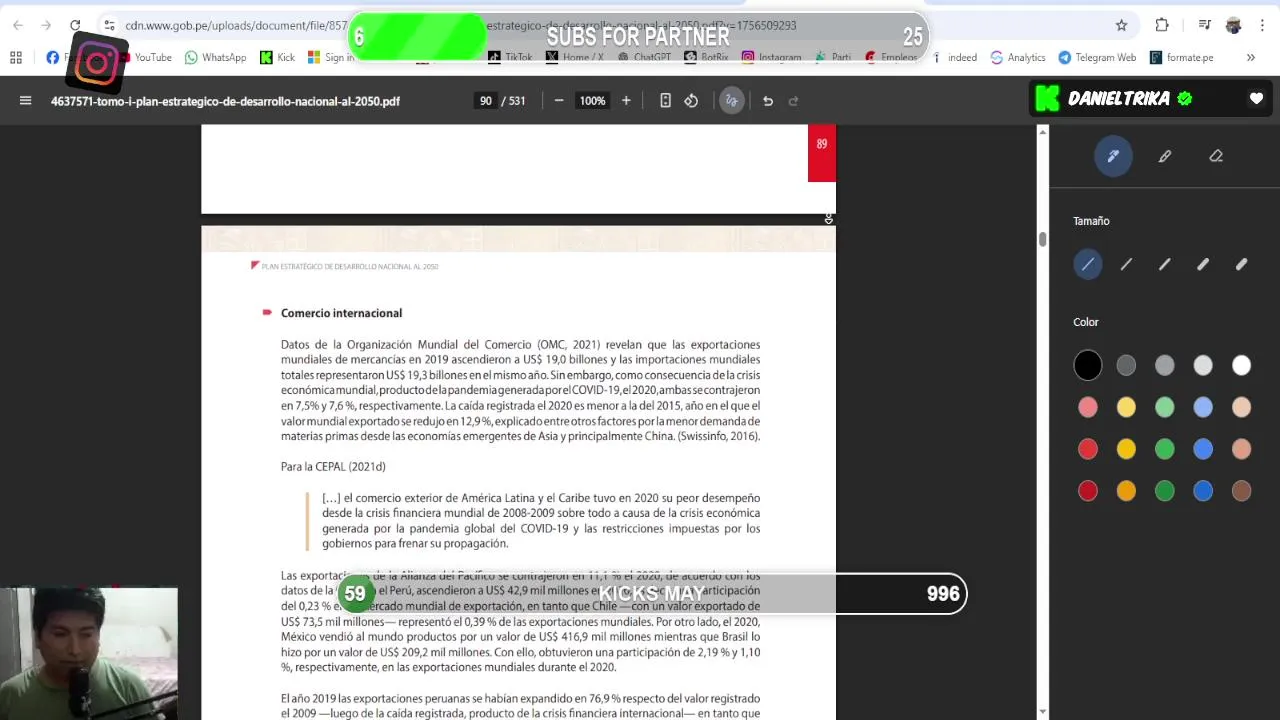
Task: Select the second pen size
Action: (x=1126, y=264)
